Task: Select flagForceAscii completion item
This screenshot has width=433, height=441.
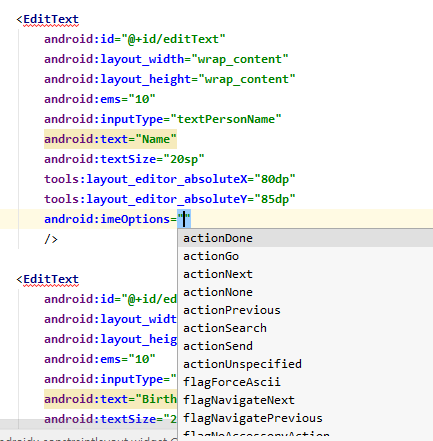Action: pyautogui.click(x=305, y=382)
